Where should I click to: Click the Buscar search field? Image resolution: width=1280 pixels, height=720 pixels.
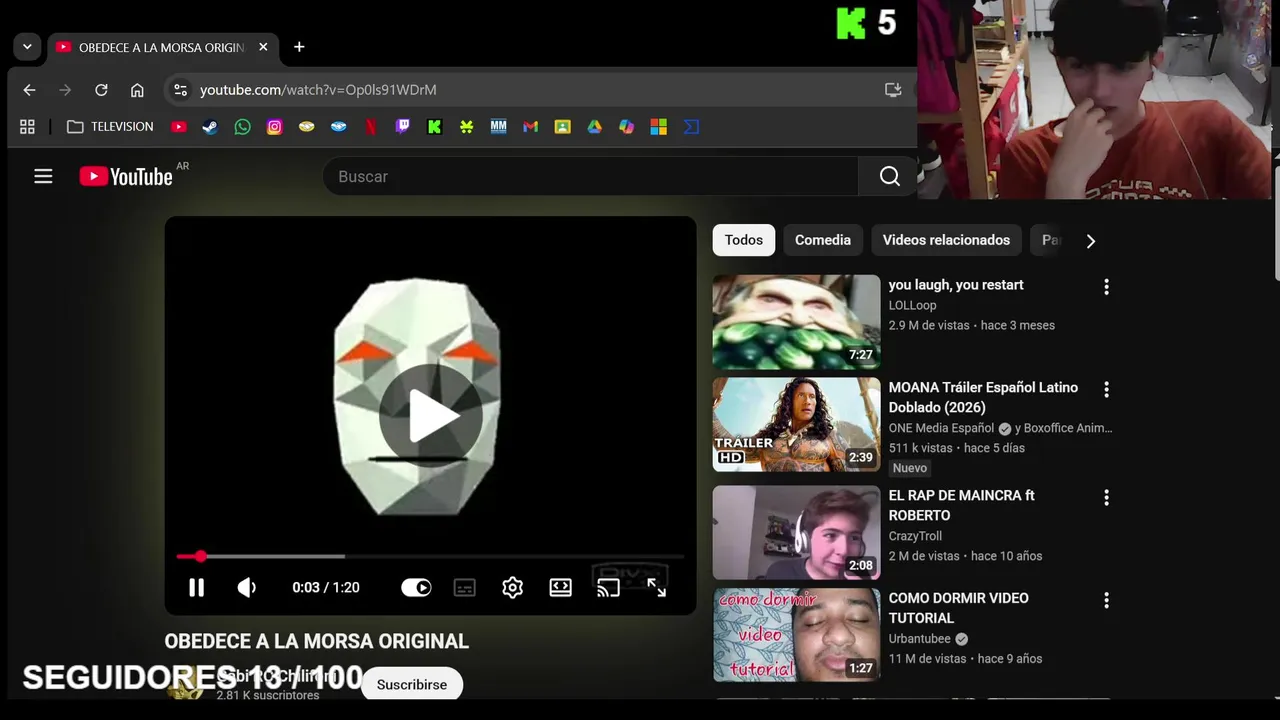(x=590, y=176)
